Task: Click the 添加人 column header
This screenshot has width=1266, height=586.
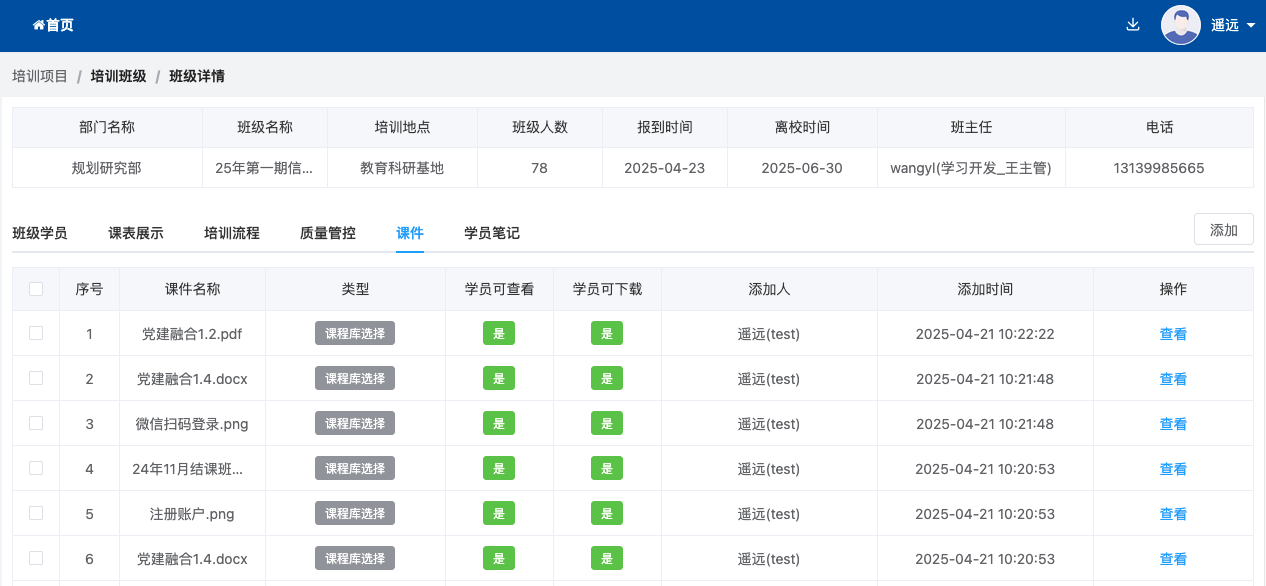Action: coord(769,289)
